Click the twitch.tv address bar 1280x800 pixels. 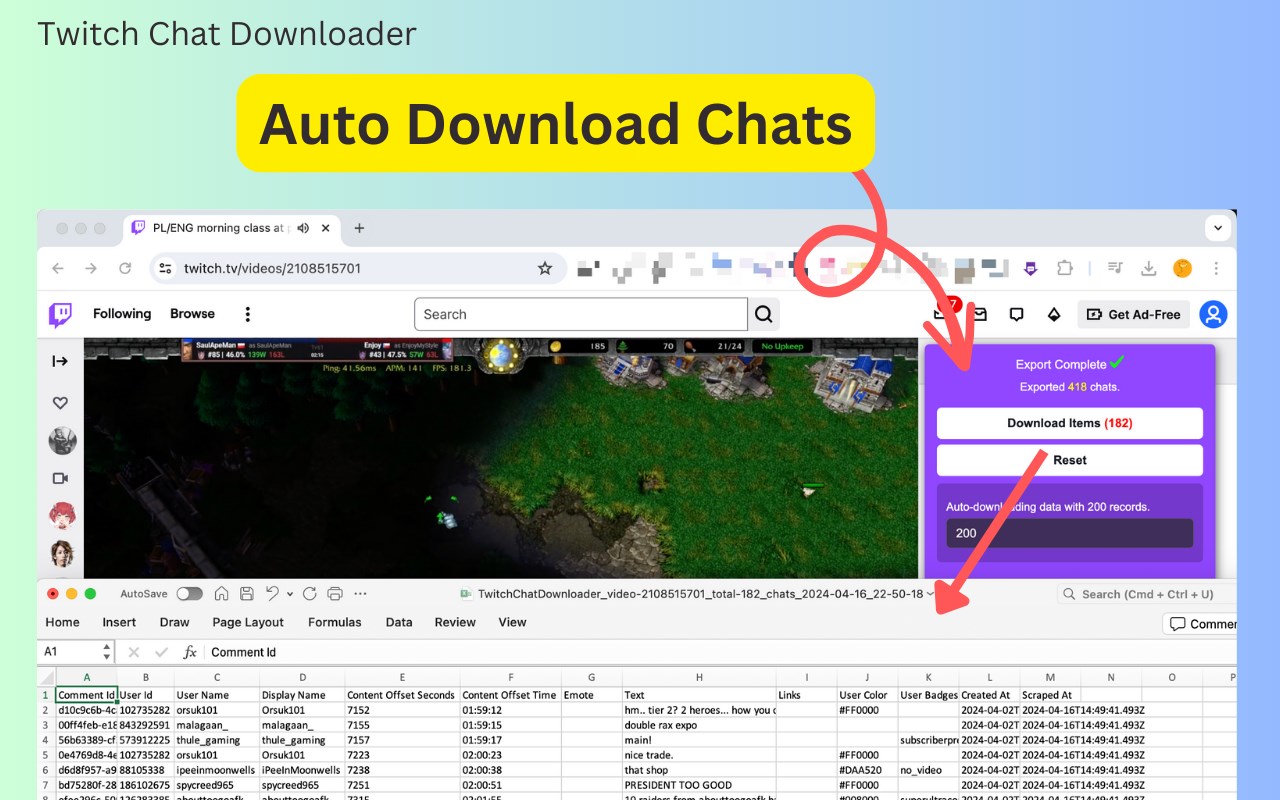coord(358,268)
